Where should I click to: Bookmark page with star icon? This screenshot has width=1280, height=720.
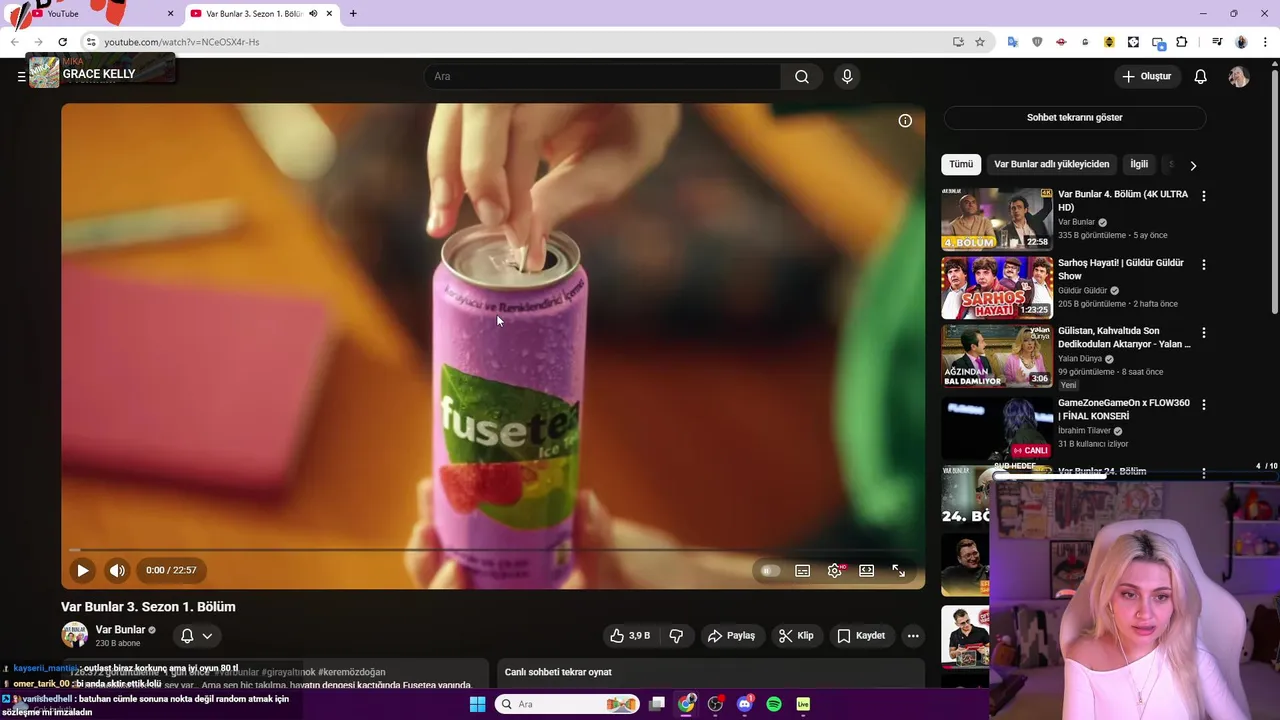tap(980, 42)
